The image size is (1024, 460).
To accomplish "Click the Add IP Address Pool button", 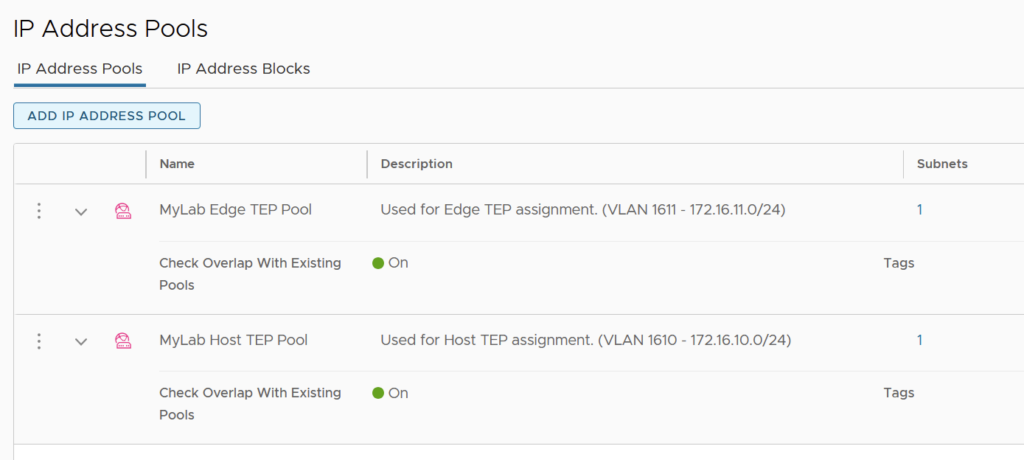I will point(107,116).
